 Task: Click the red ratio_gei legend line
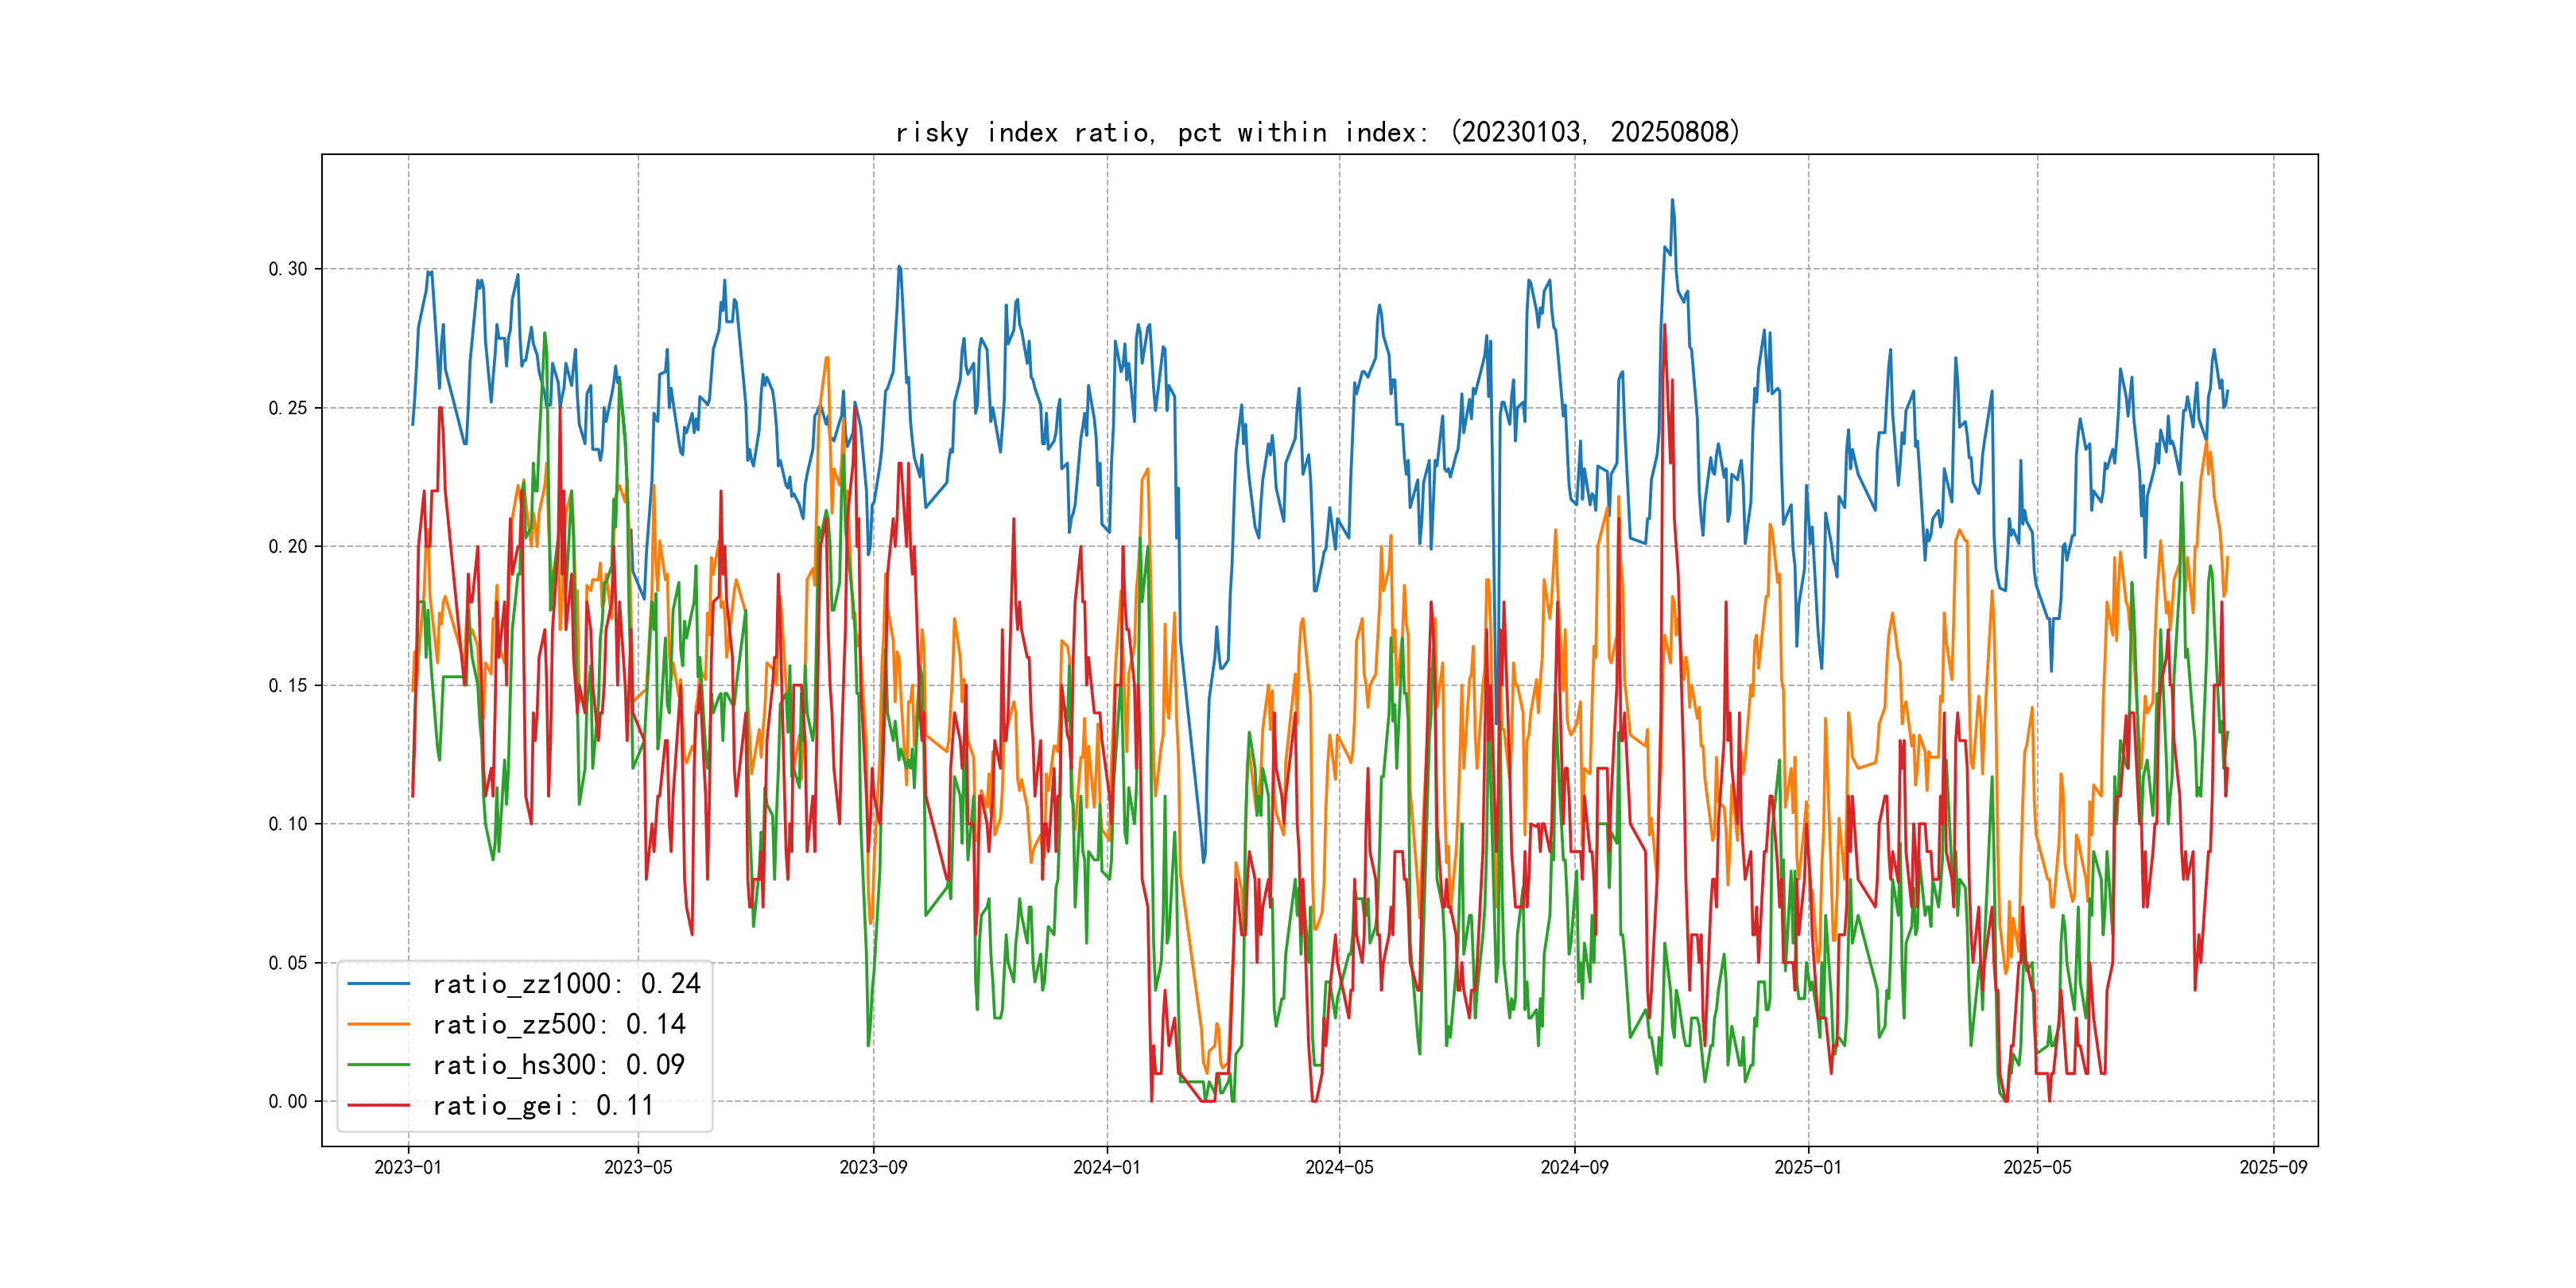378,1105
